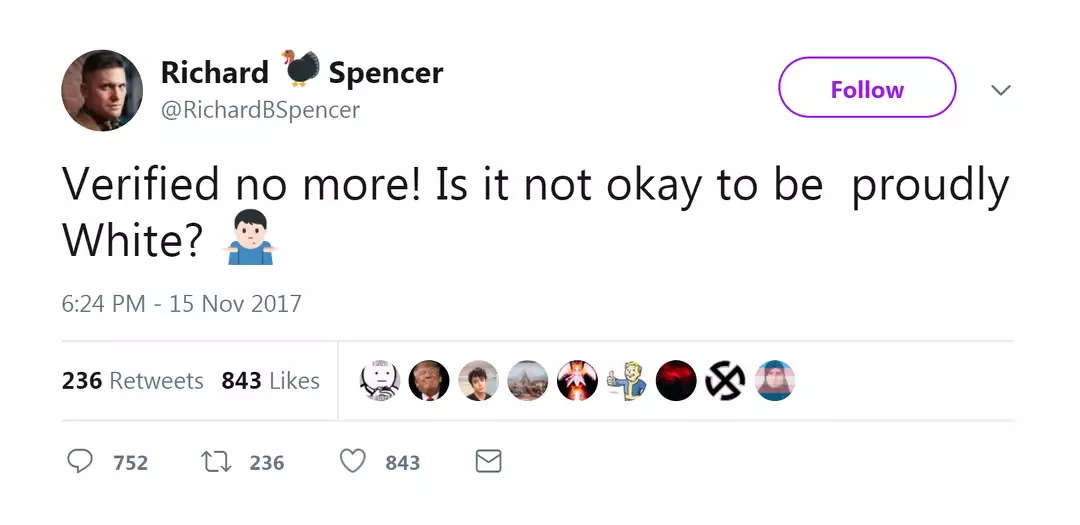The image size is (1080, 525).
Task: Select the hooded figure liker avatar
Action: (775, 381)
